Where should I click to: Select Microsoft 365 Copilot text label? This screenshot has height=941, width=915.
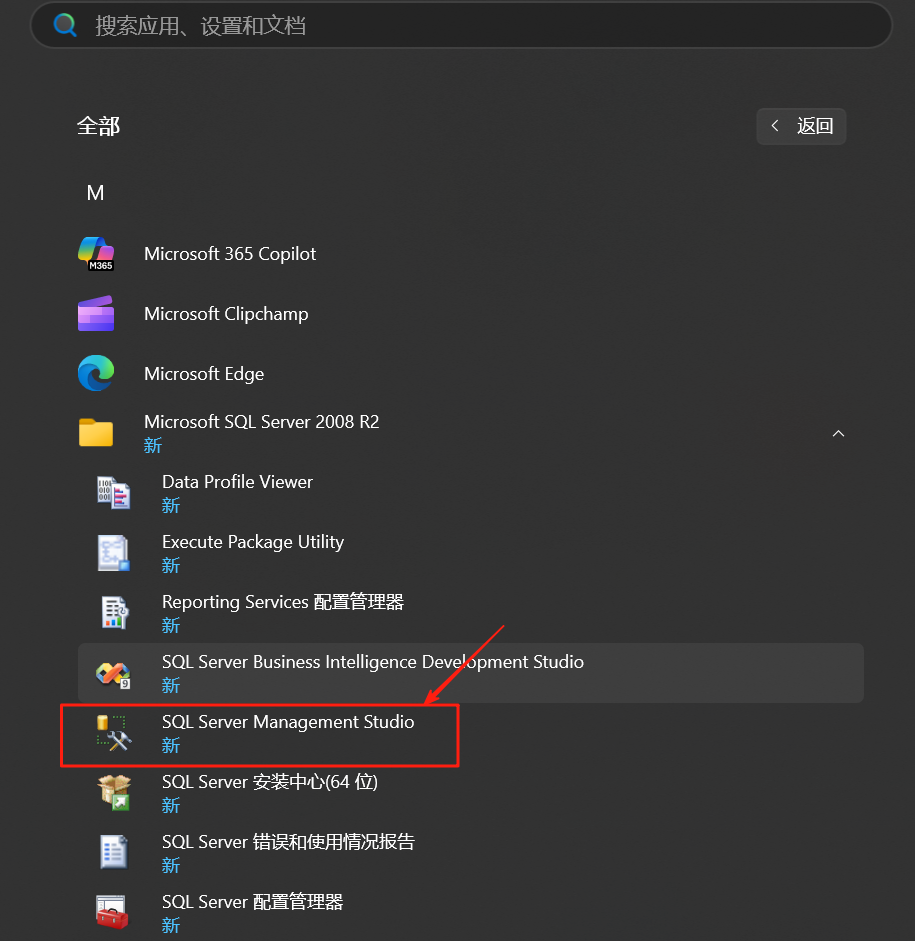tap(230, 254)
